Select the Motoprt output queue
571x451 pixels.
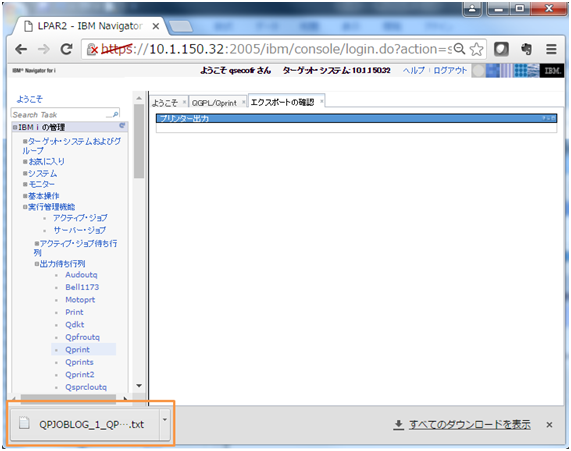pos(80,299)
